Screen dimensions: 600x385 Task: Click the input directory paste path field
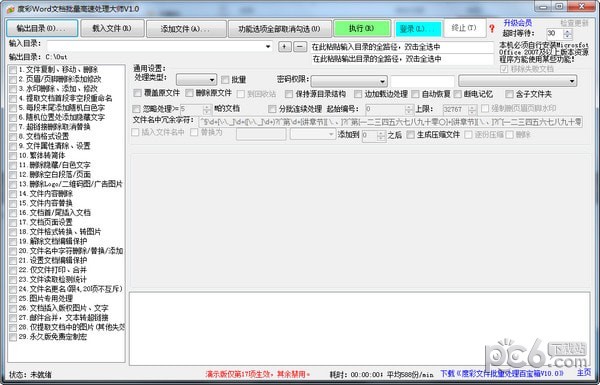[402, 47]
